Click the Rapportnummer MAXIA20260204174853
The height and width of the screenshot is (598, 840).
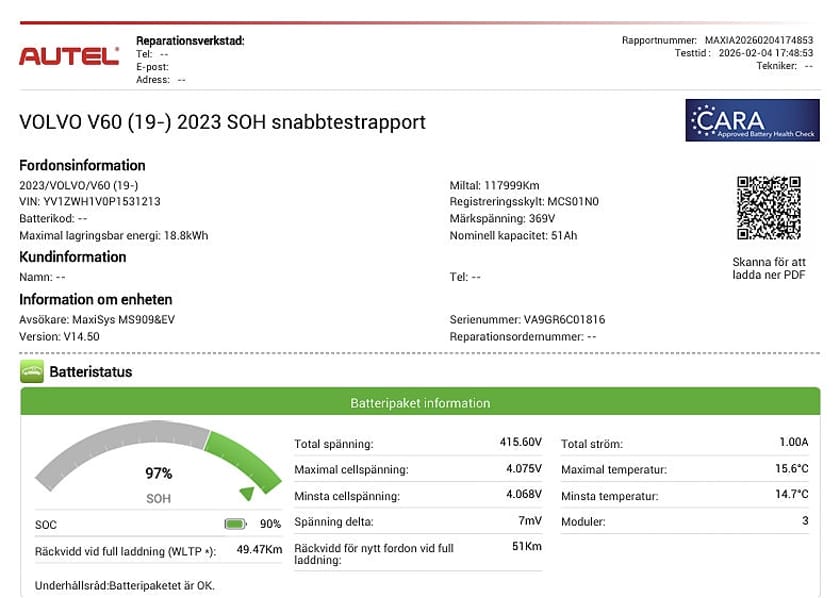click(x=717, y=40)
